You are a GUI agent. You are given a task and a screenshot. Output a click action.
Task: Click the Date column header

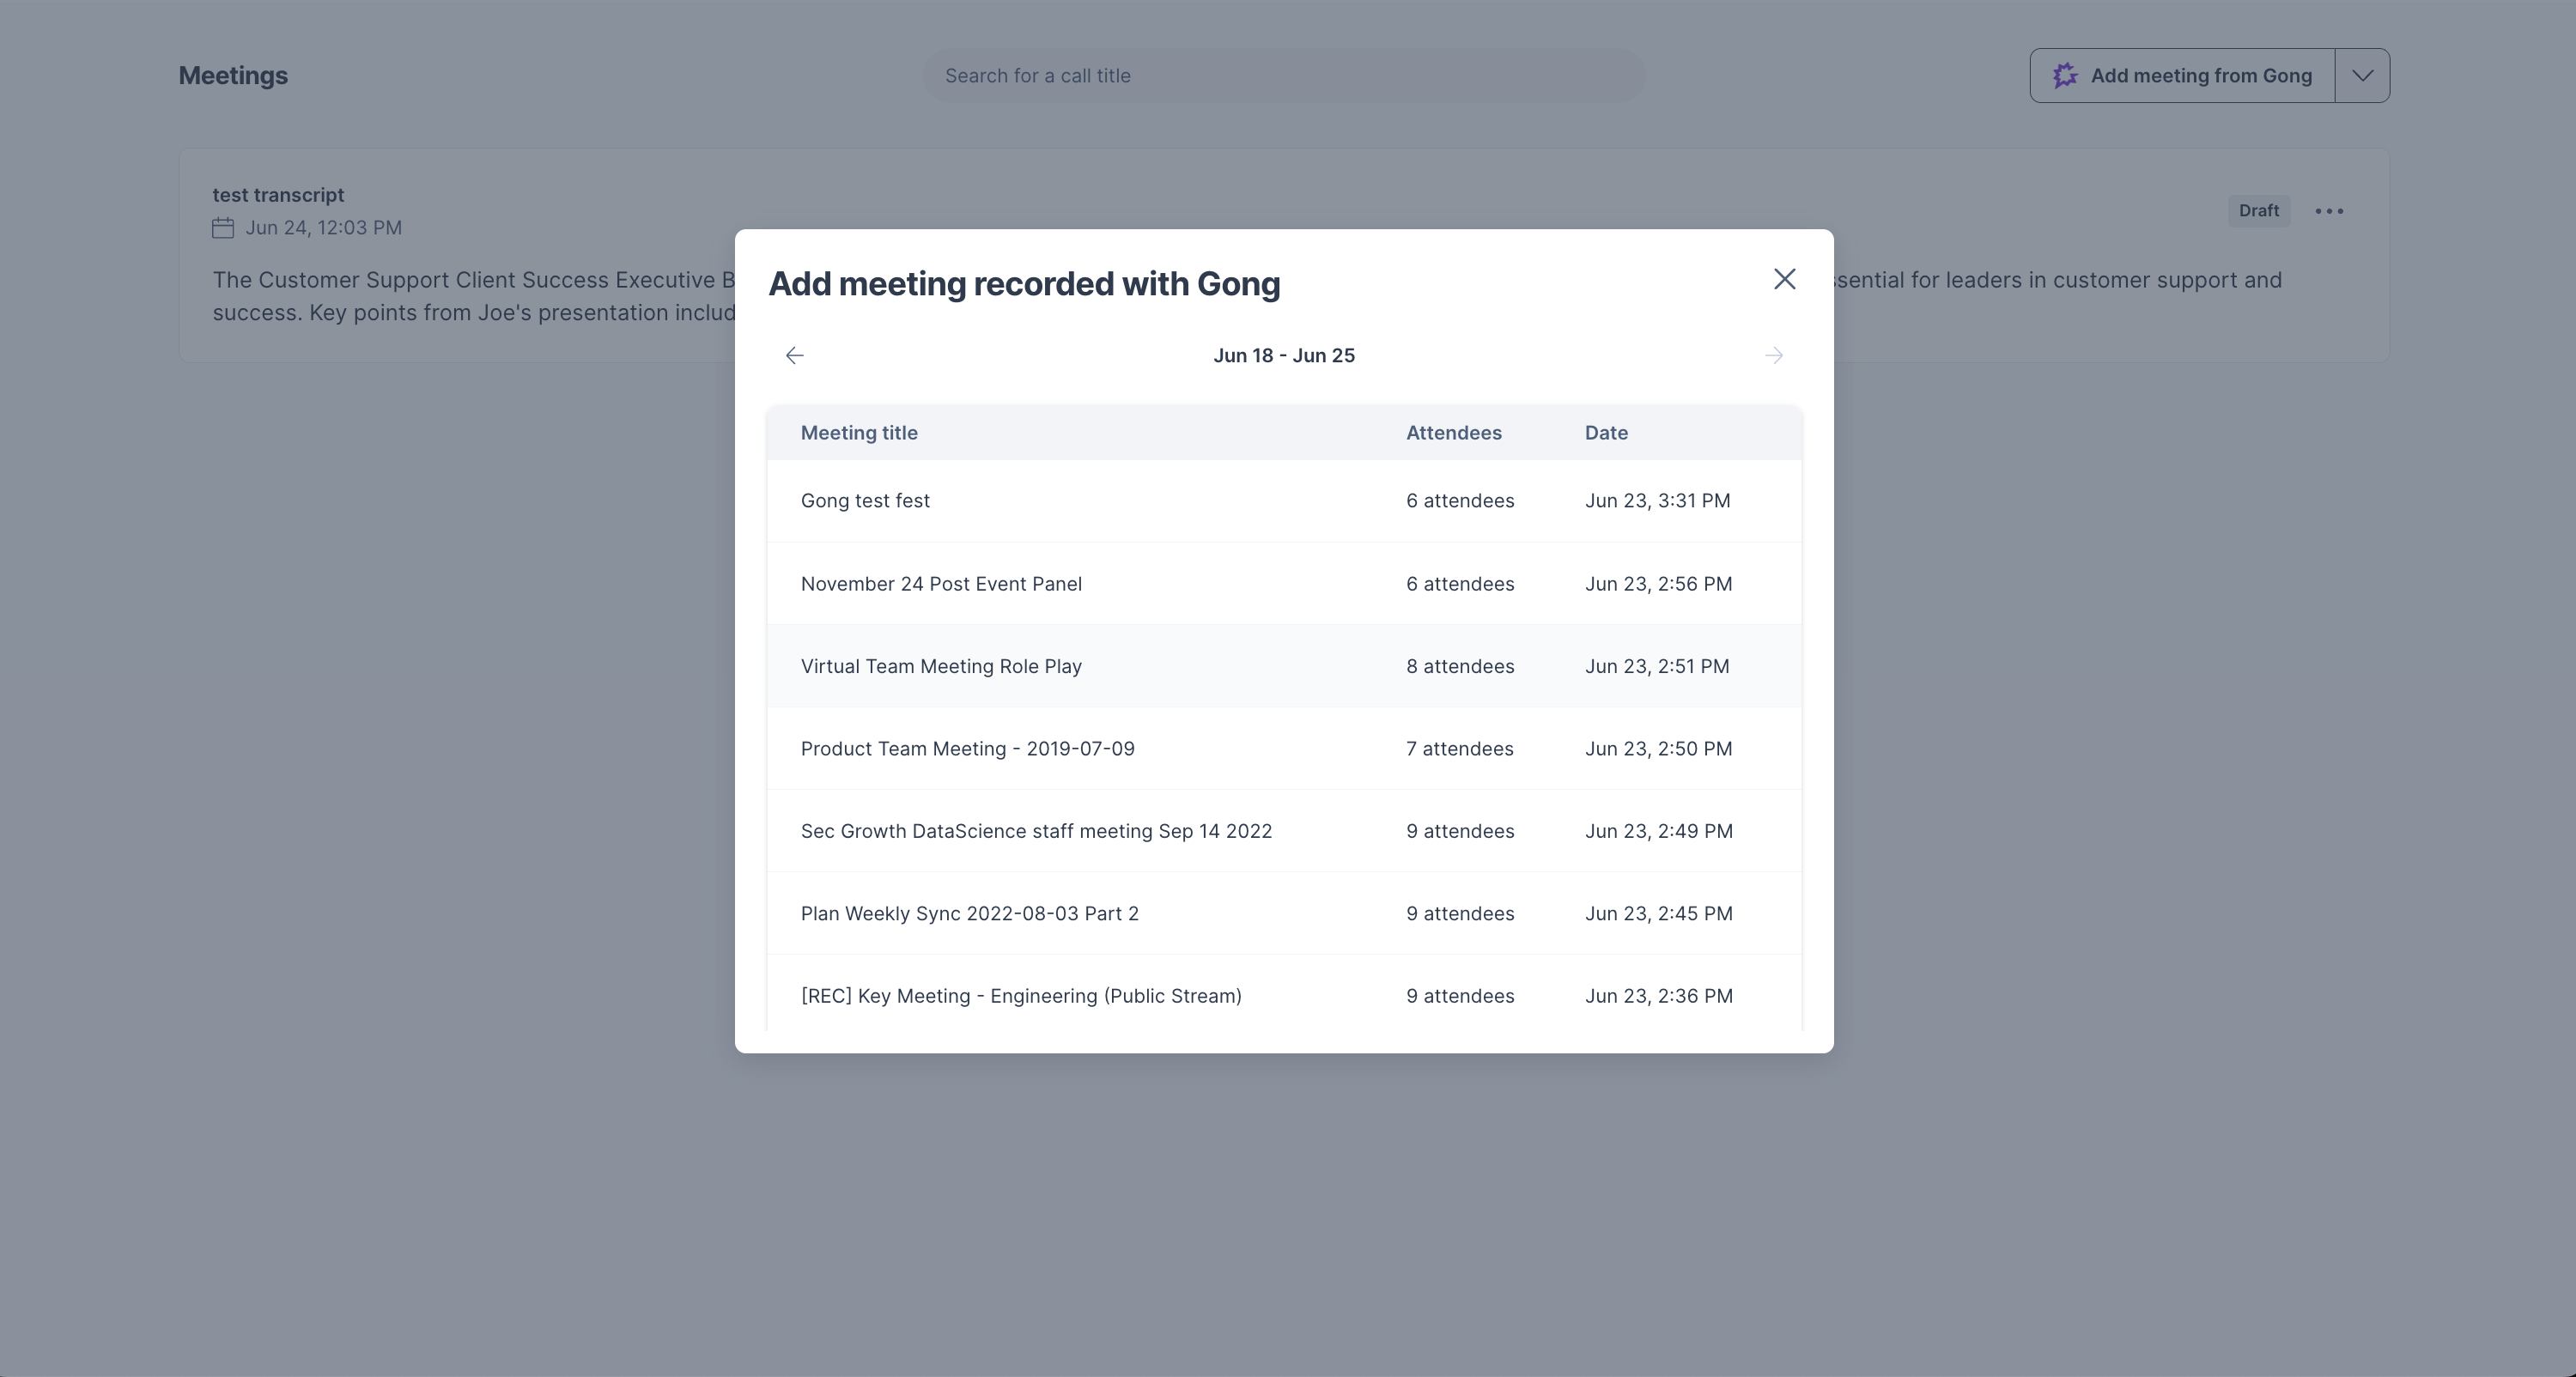pyautogui.click(x=1606, y=433)
